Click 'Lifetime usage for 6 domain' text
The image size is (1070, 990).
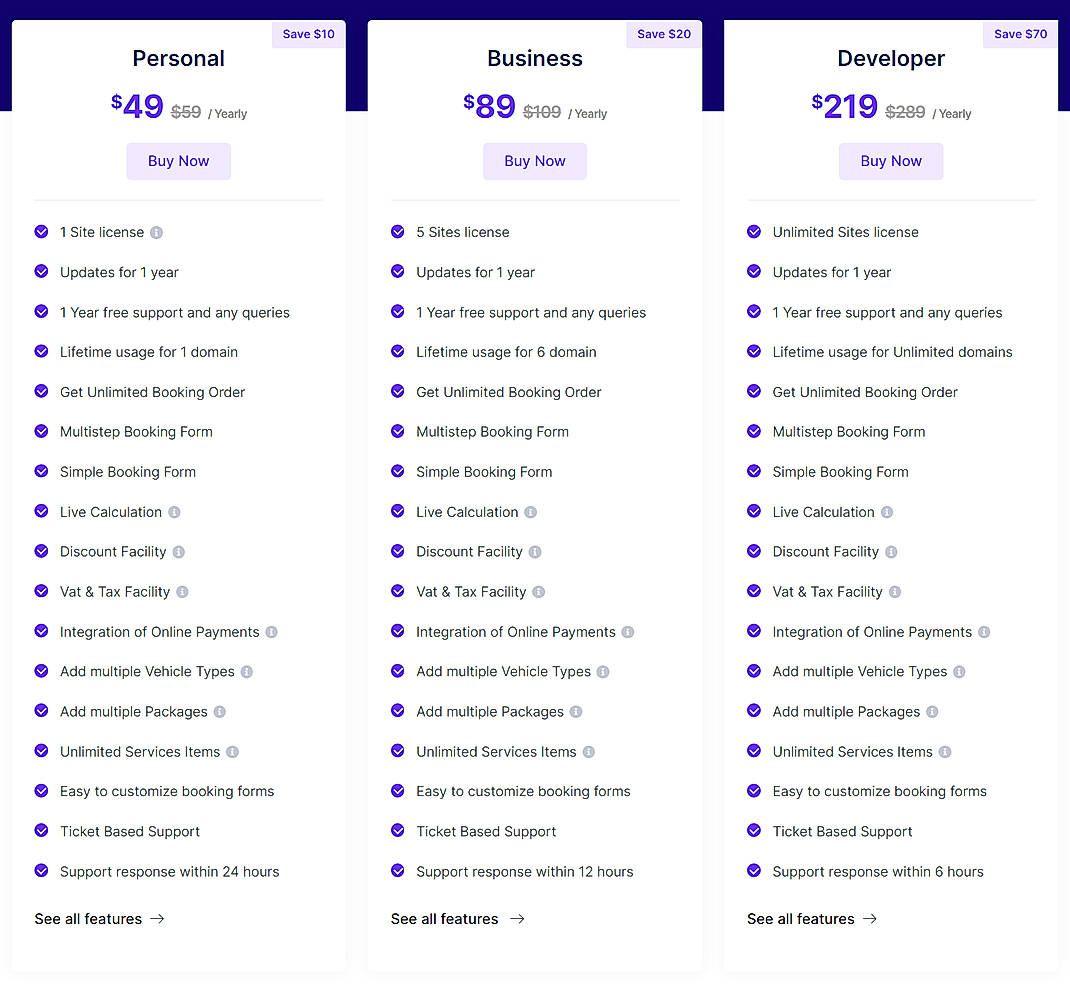click(506, 352)
